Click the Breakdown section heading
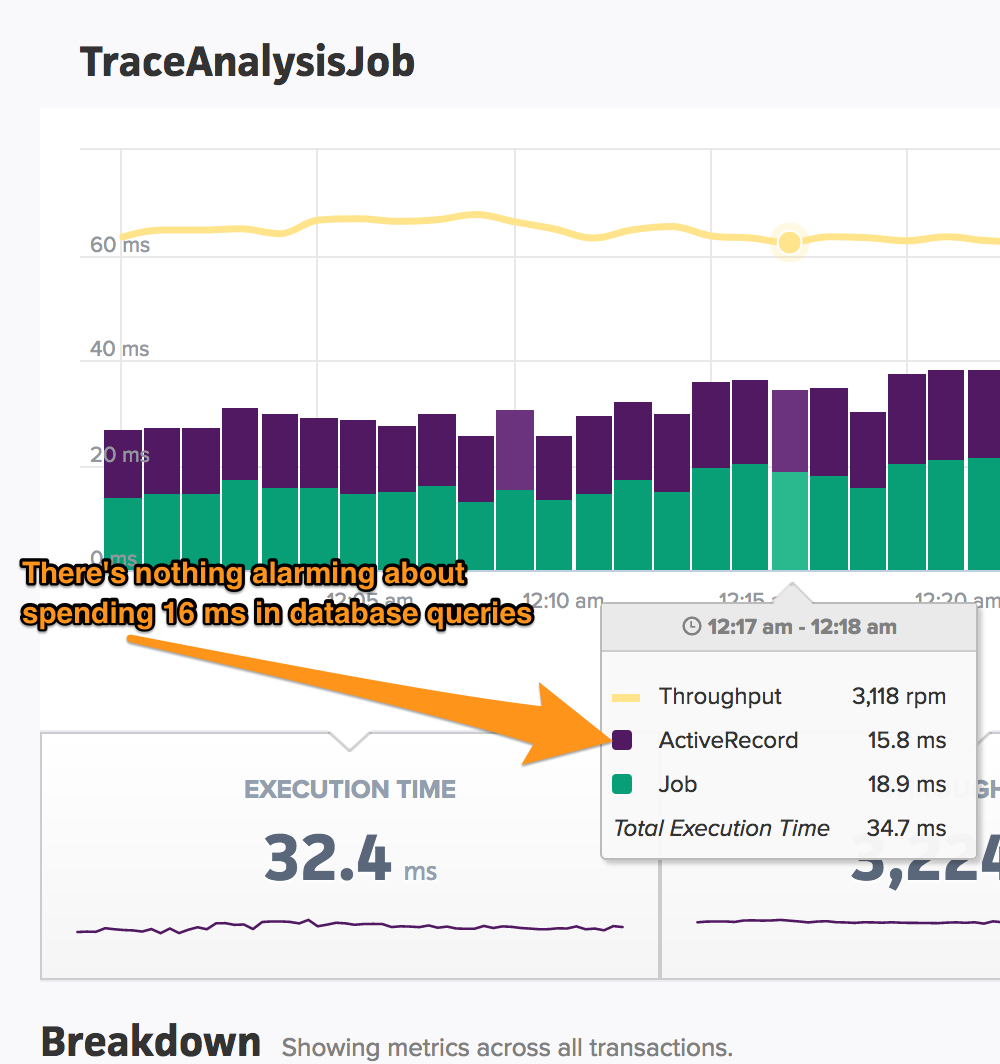Viewport: 1000px width, 1064px height. (x=151, y=1041)
